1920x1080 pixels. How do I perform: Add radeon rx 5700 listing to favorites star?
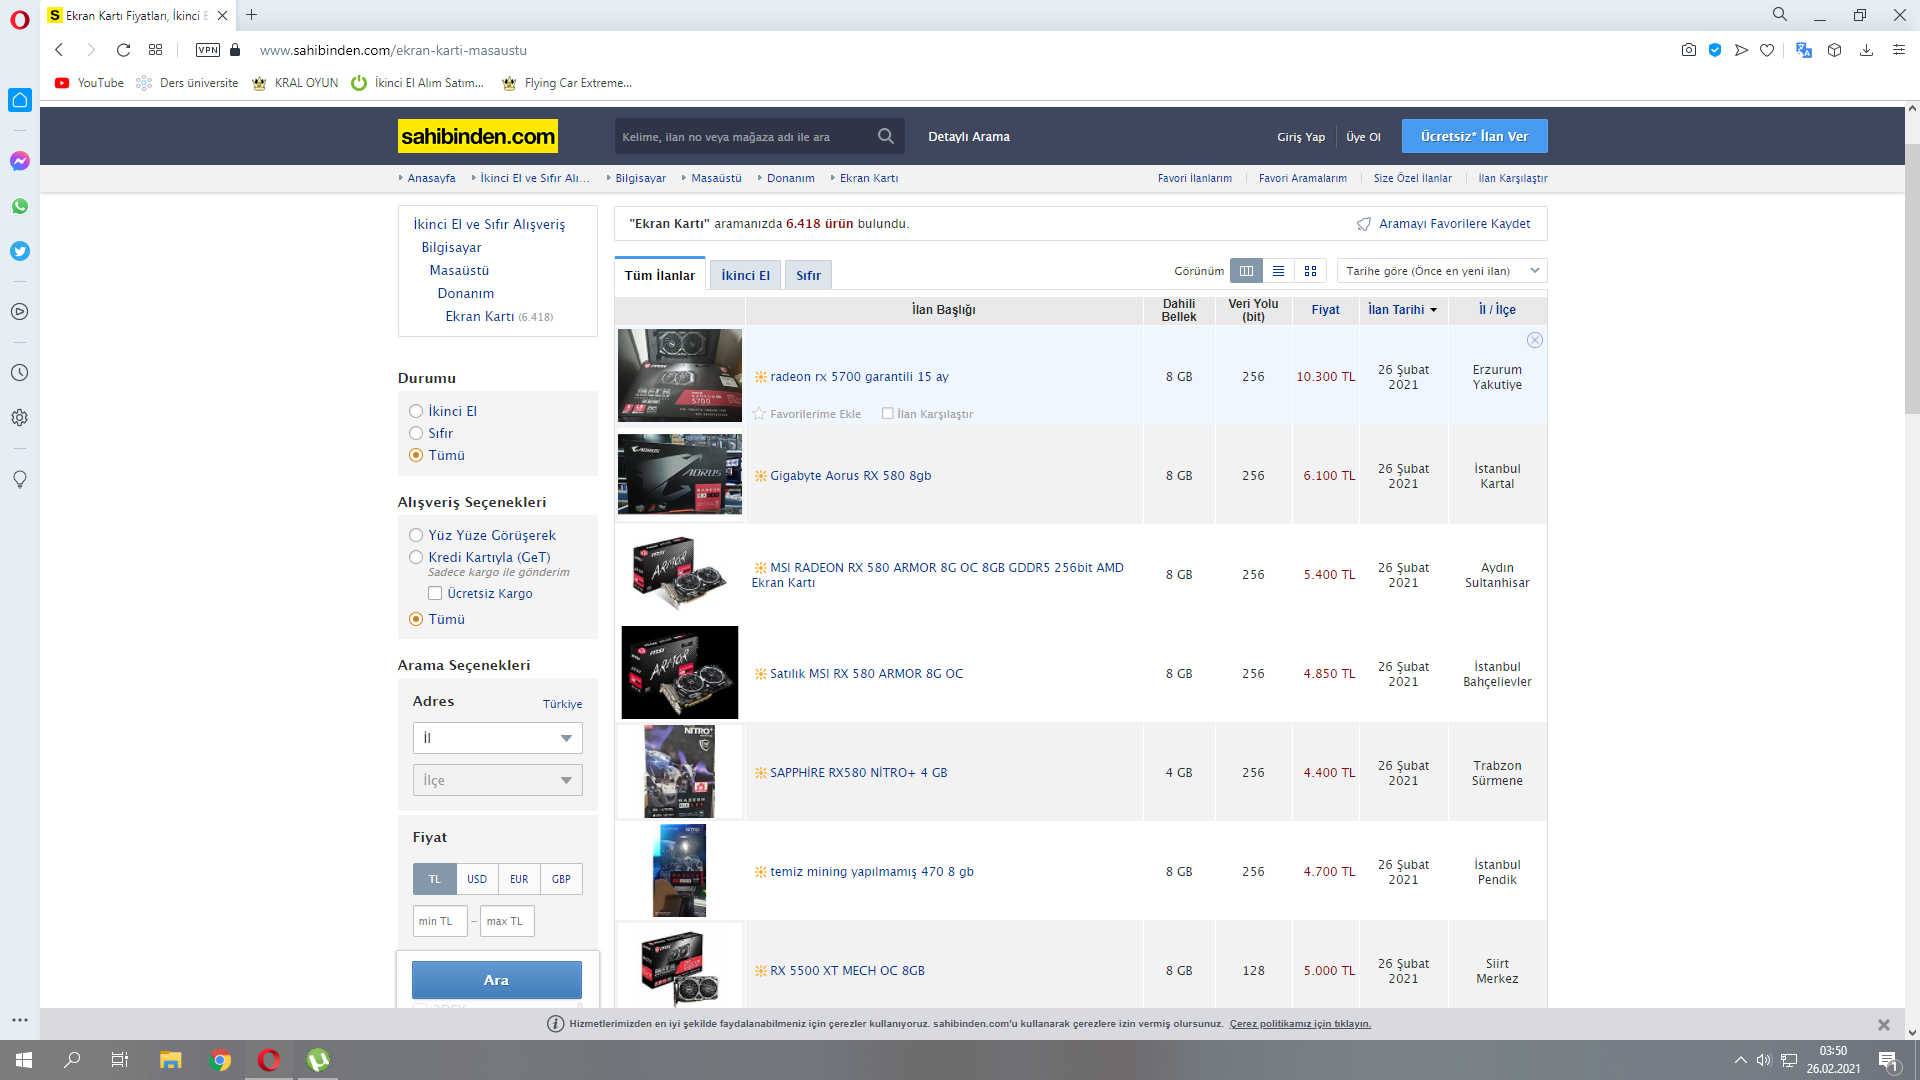point(759,414)
